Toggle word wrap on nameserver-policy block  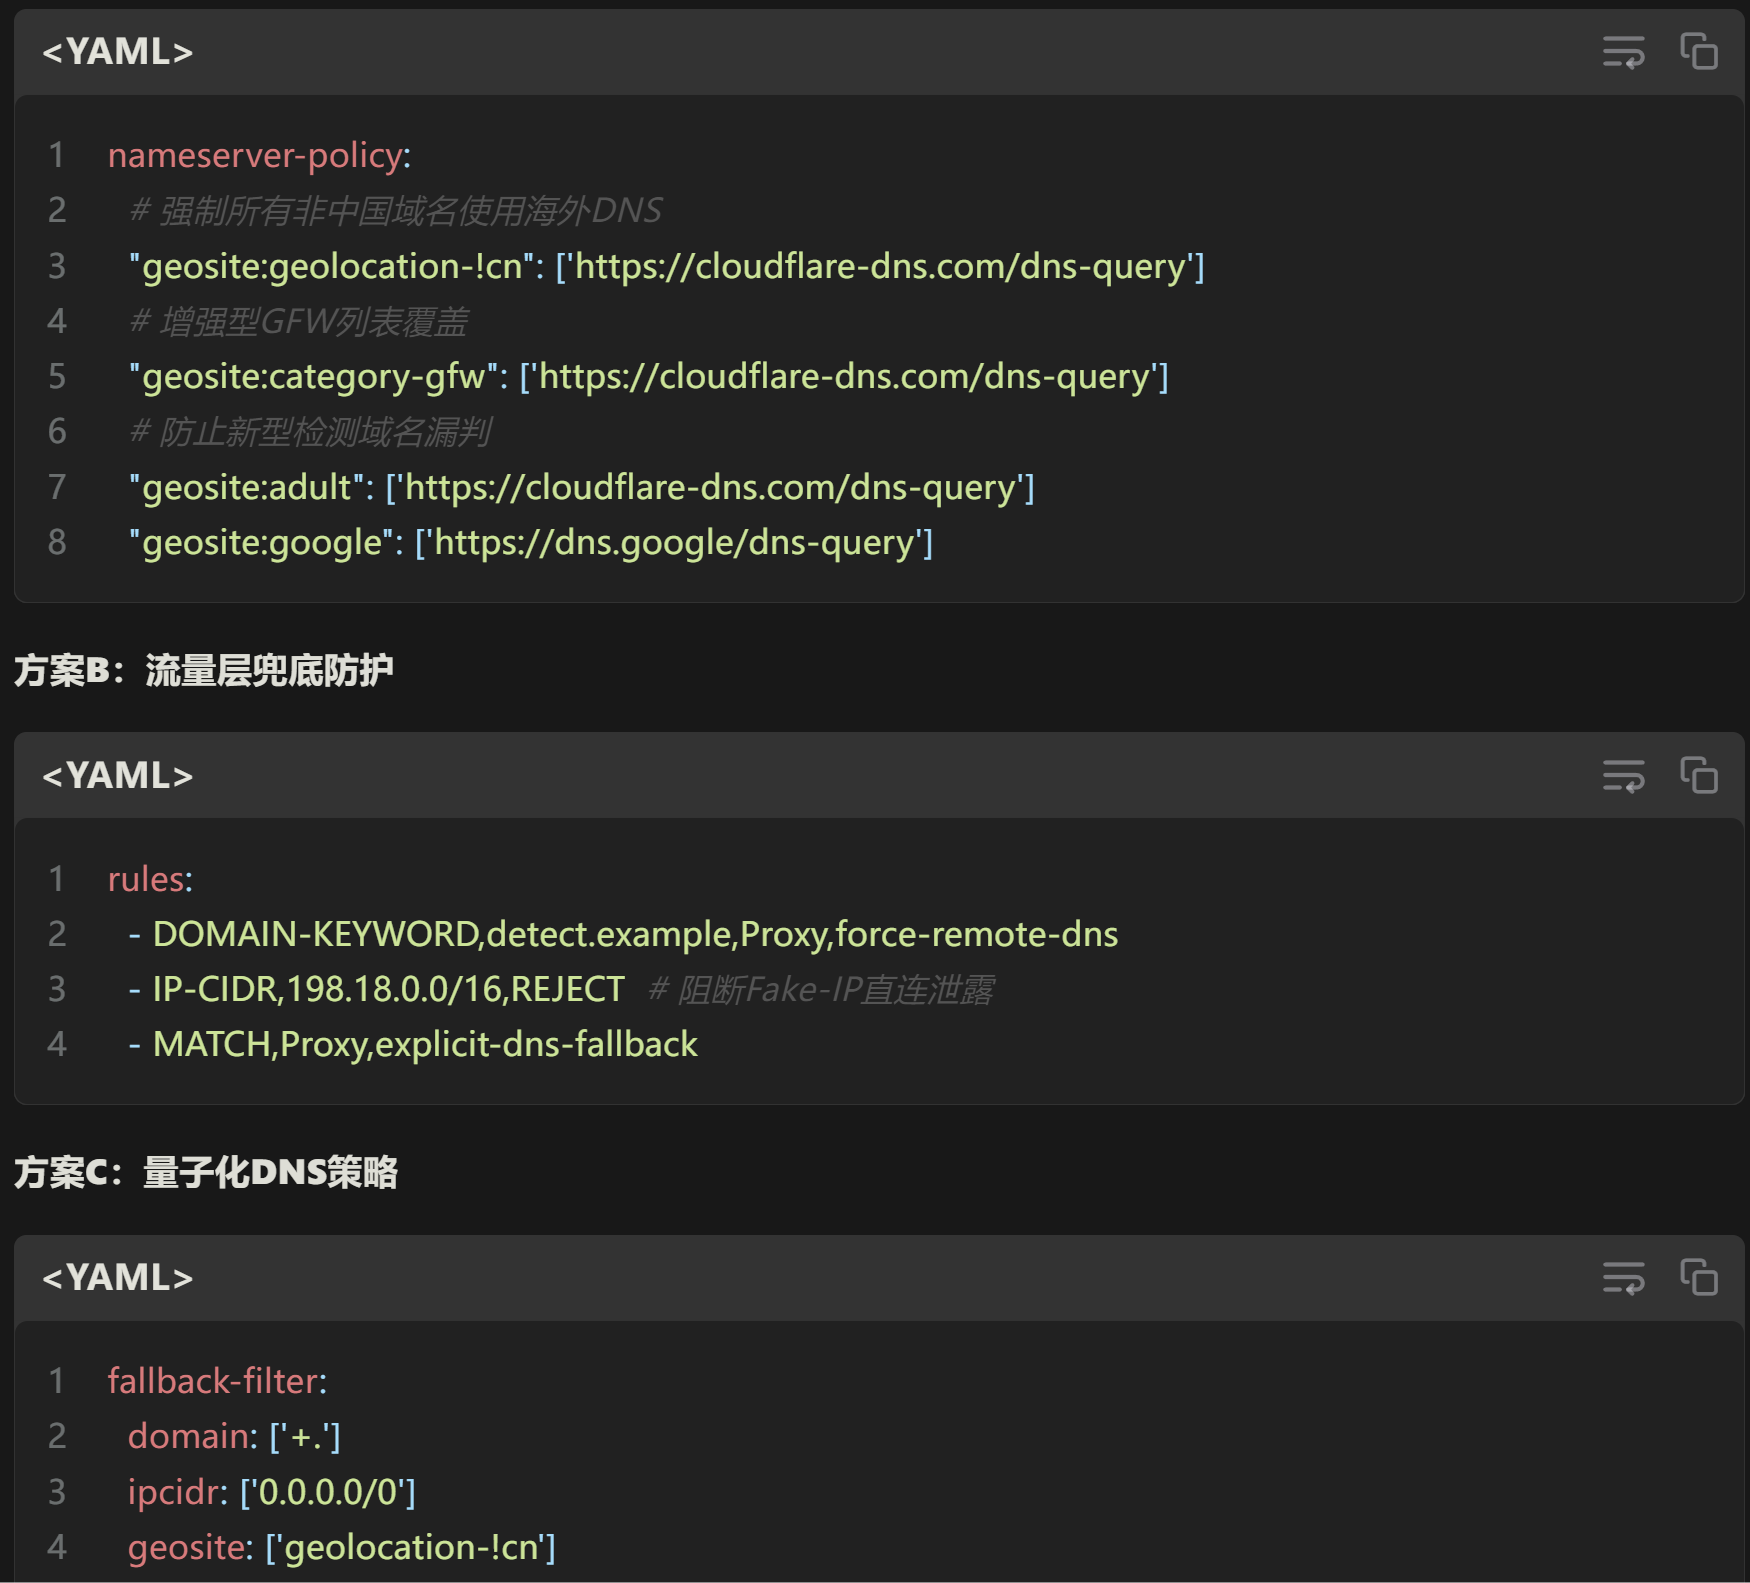coord(1623,51)
